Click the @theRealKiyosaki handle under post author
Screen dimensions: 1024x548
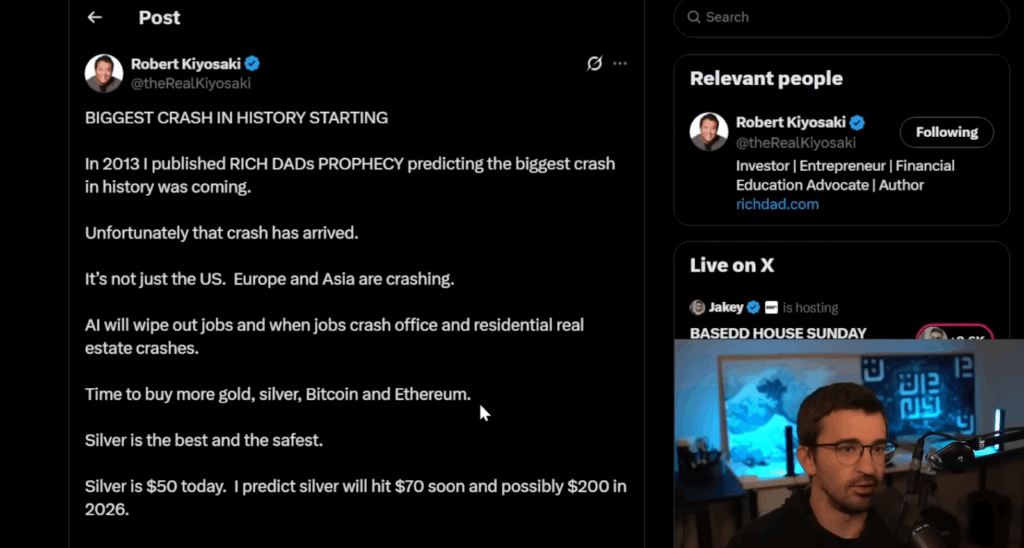coord(190,83)
